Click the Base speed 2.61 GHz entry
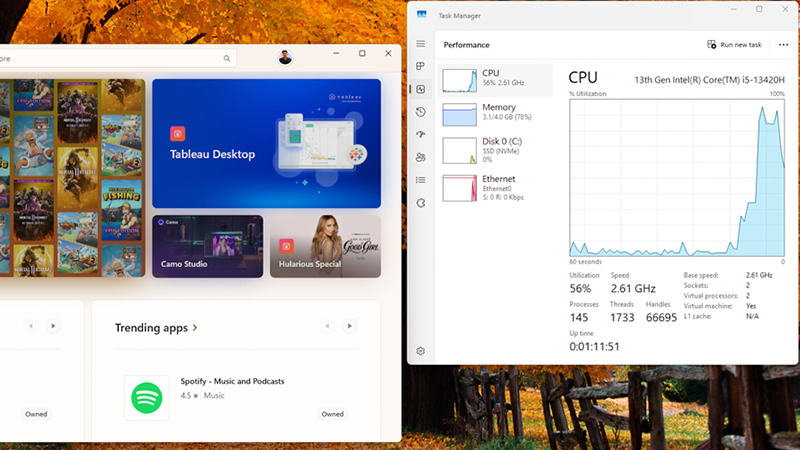 728,275
